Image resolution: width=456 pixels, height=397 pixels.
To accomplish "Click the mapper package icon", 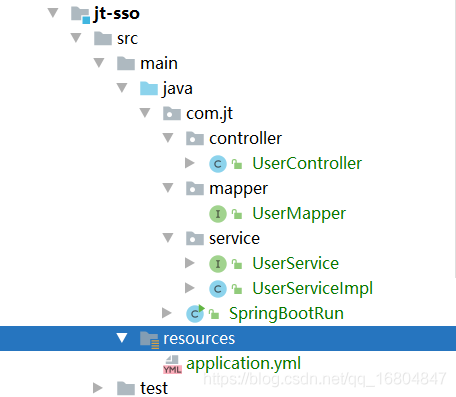I will coord(195,188).
